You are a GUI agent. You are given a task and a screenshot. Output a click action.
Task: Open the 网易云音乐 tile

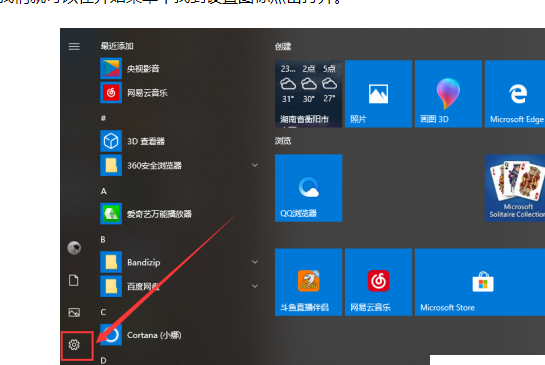(x=378, y=282)
